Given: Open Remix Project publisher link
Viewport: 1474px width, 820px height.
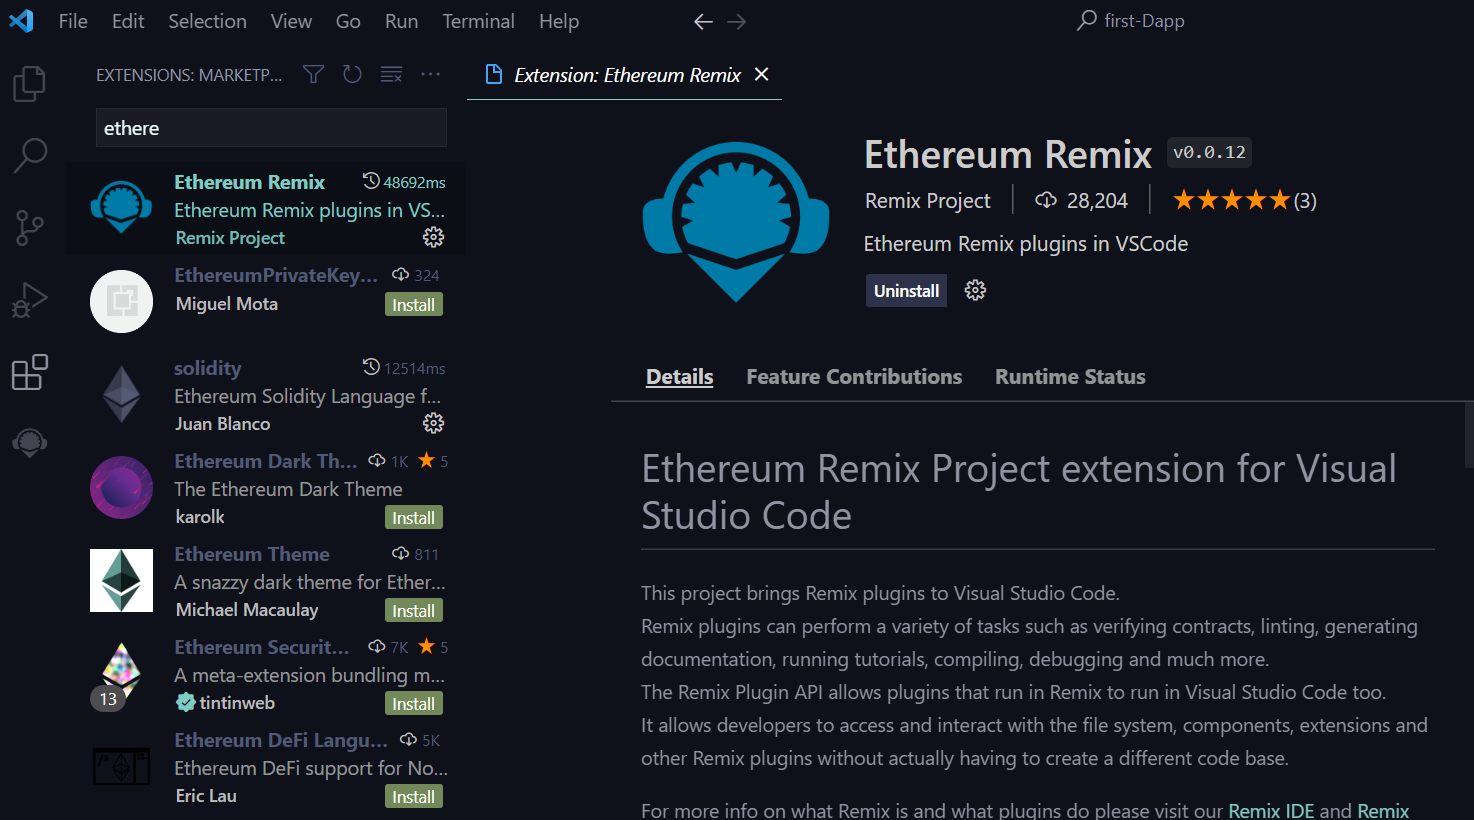Looking at the screenshot, I should coord(928,201).
